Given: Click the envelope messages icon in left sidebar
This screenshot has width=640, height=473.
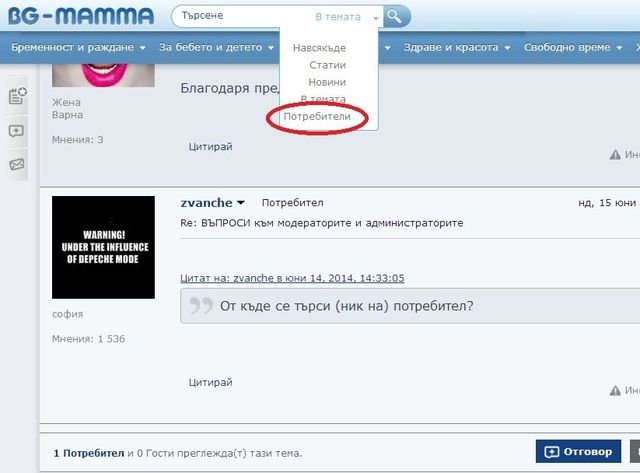Looking at the screenshot, I should pos(17,164).
